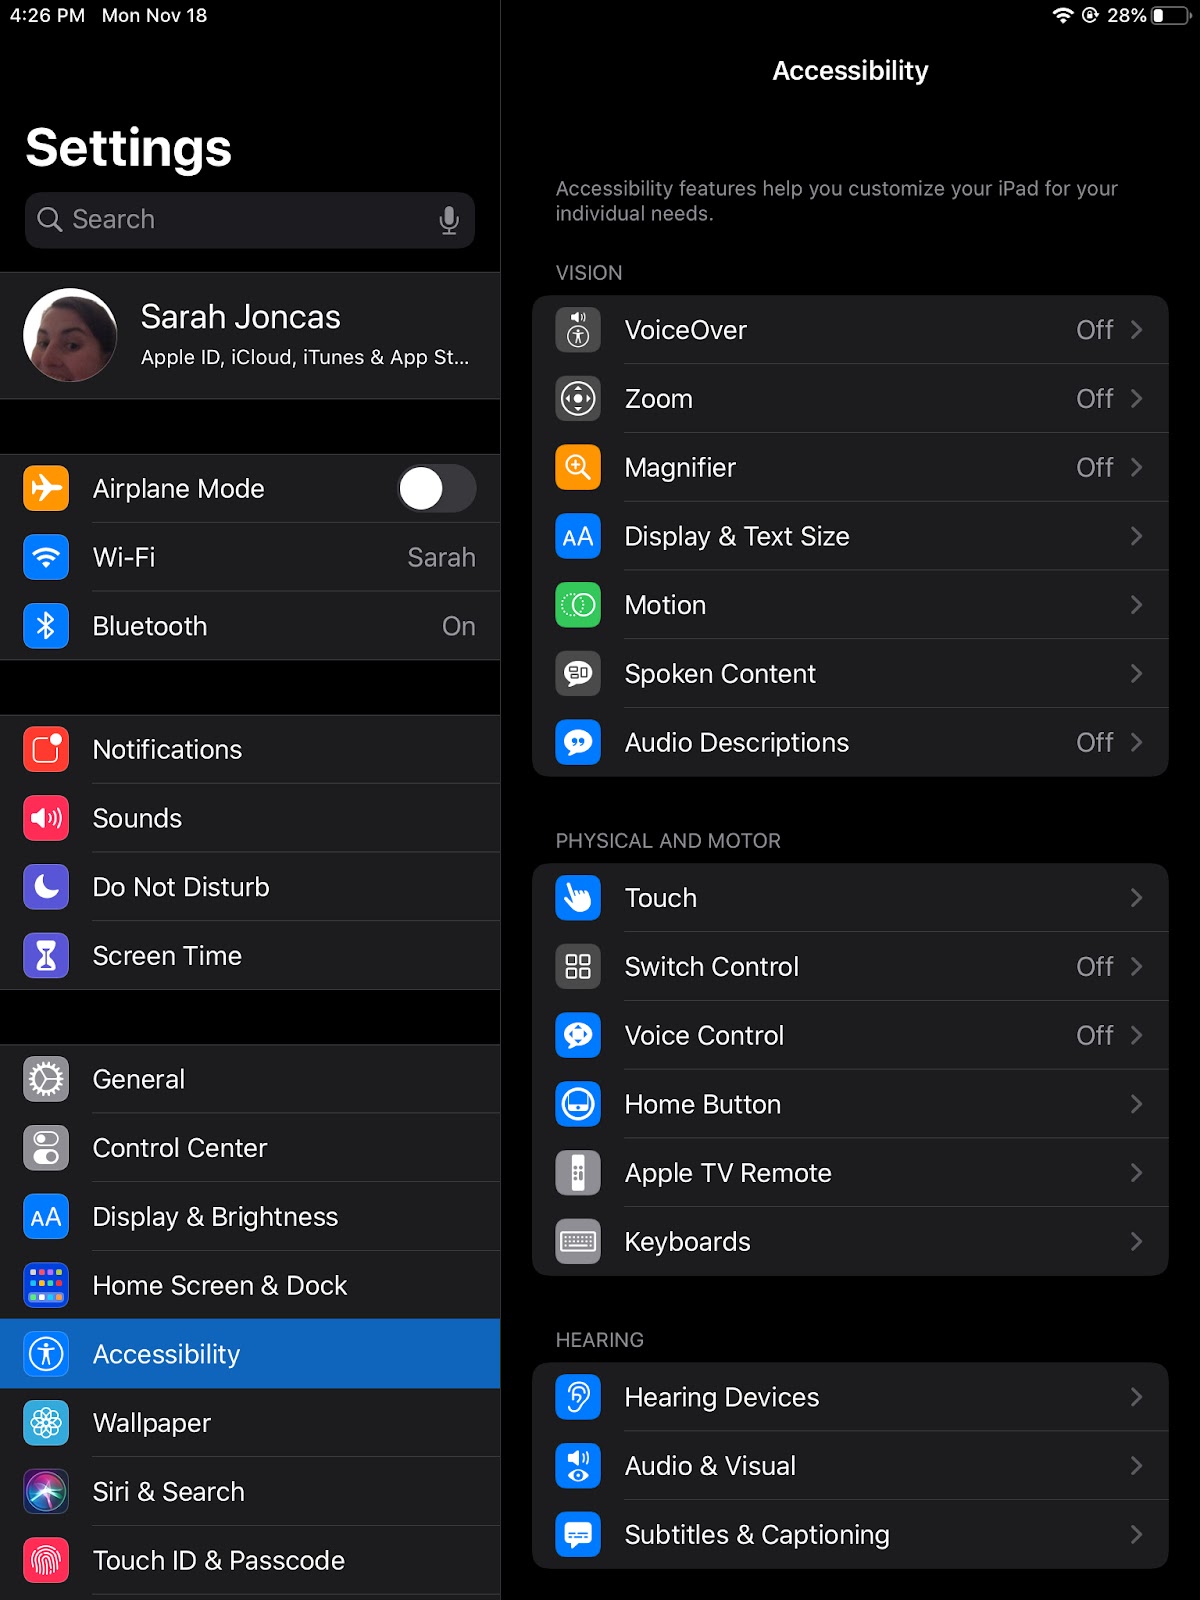
Task: Tap the Sounds speaker icon
Action: click(x=46, y=818)
